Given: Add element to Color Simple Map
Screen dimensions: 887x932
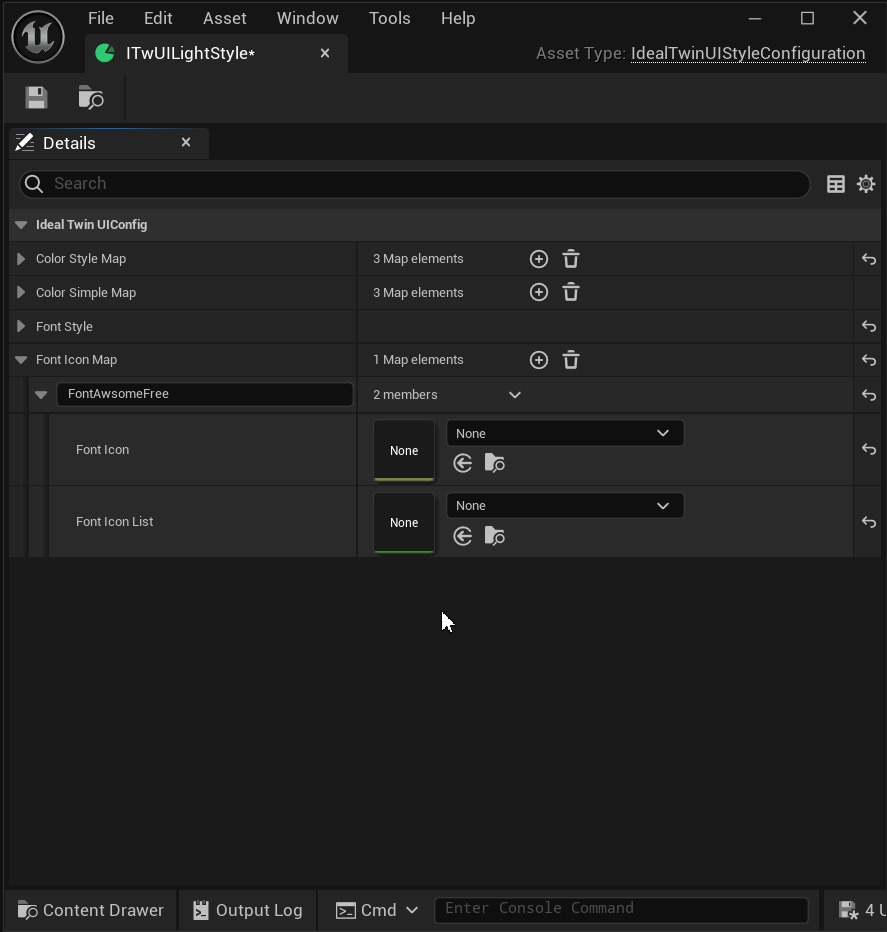Looking at the screenshot, I should tap(538, 293).
